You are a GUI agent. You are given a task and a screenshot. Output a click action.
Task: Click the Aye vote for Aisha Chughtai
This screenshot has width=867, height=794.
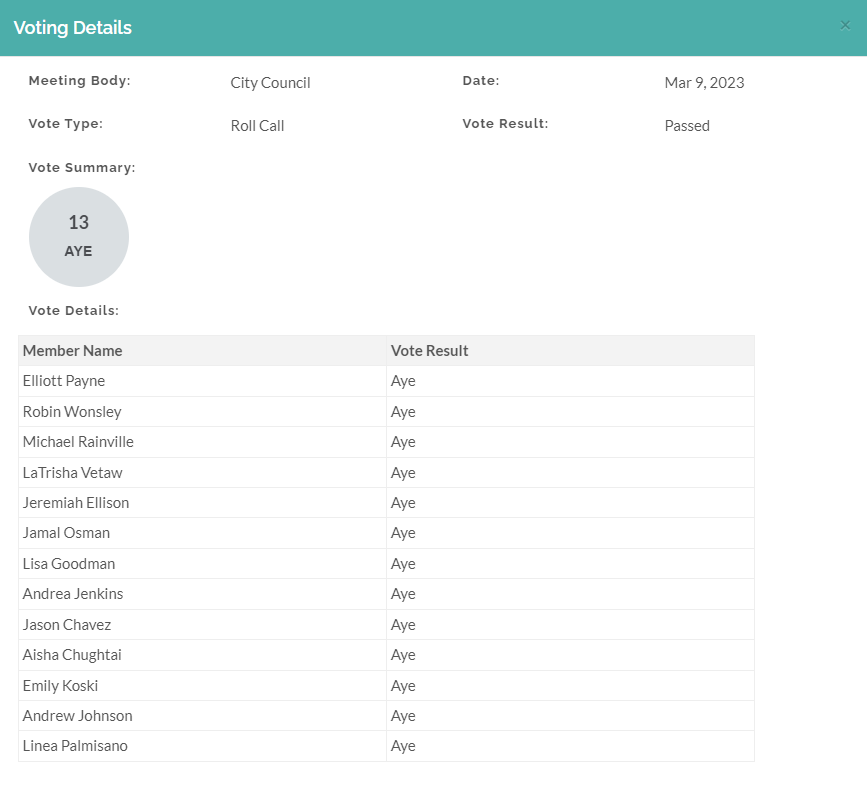(403, 655)
